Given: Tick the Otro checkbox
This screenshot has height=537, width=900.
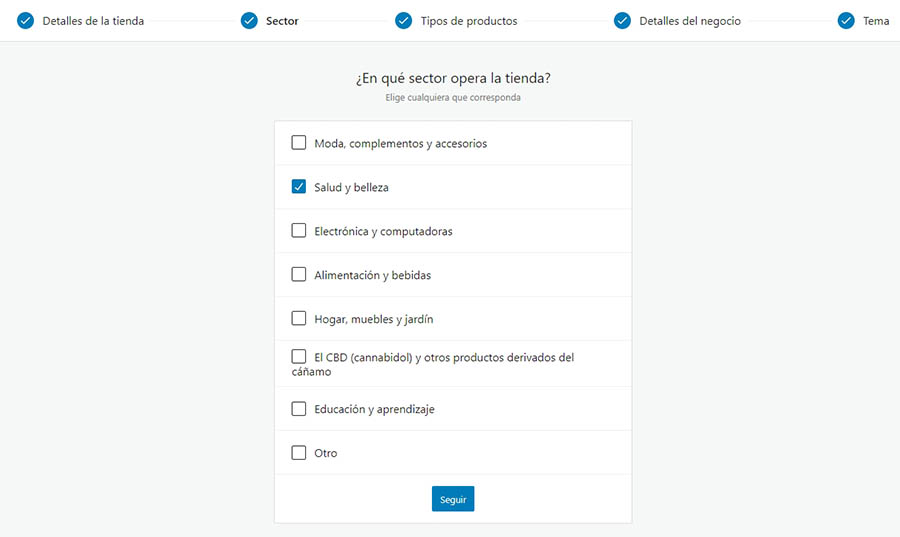Looking at the screenshot, I should tap(299, 452).
